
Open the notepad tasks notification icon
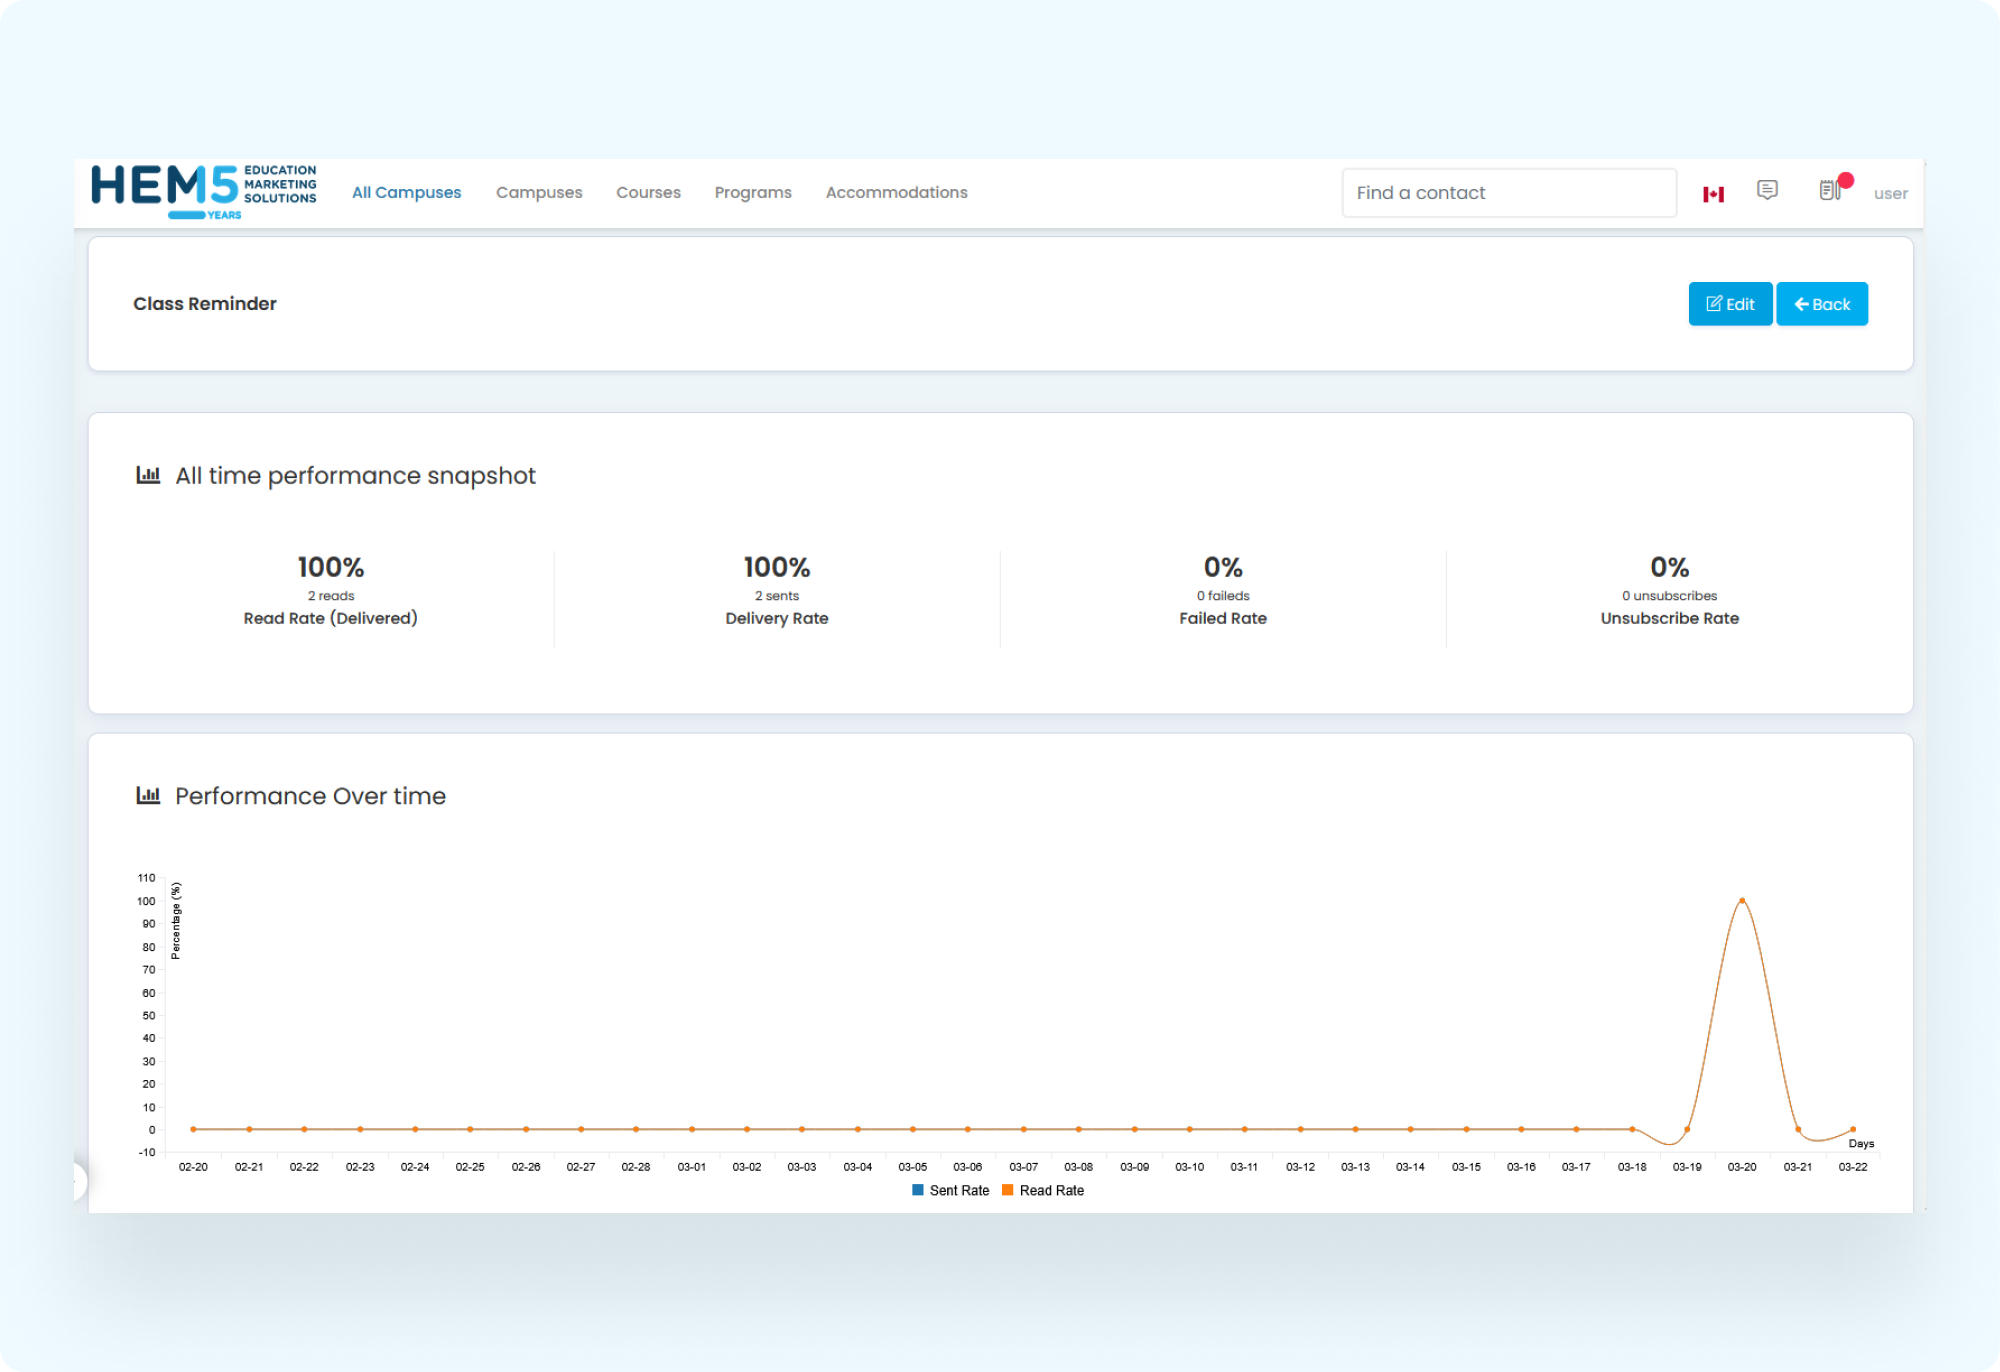tap(1830, 190)
